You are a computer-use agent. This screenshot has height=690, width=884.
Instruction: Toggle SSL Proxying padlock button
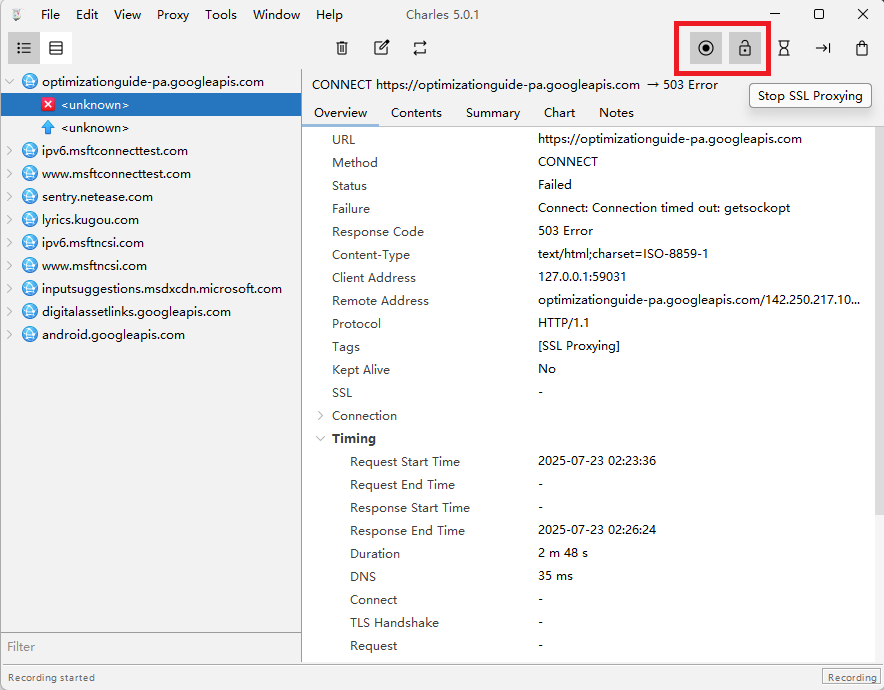(x=745, y=48)
